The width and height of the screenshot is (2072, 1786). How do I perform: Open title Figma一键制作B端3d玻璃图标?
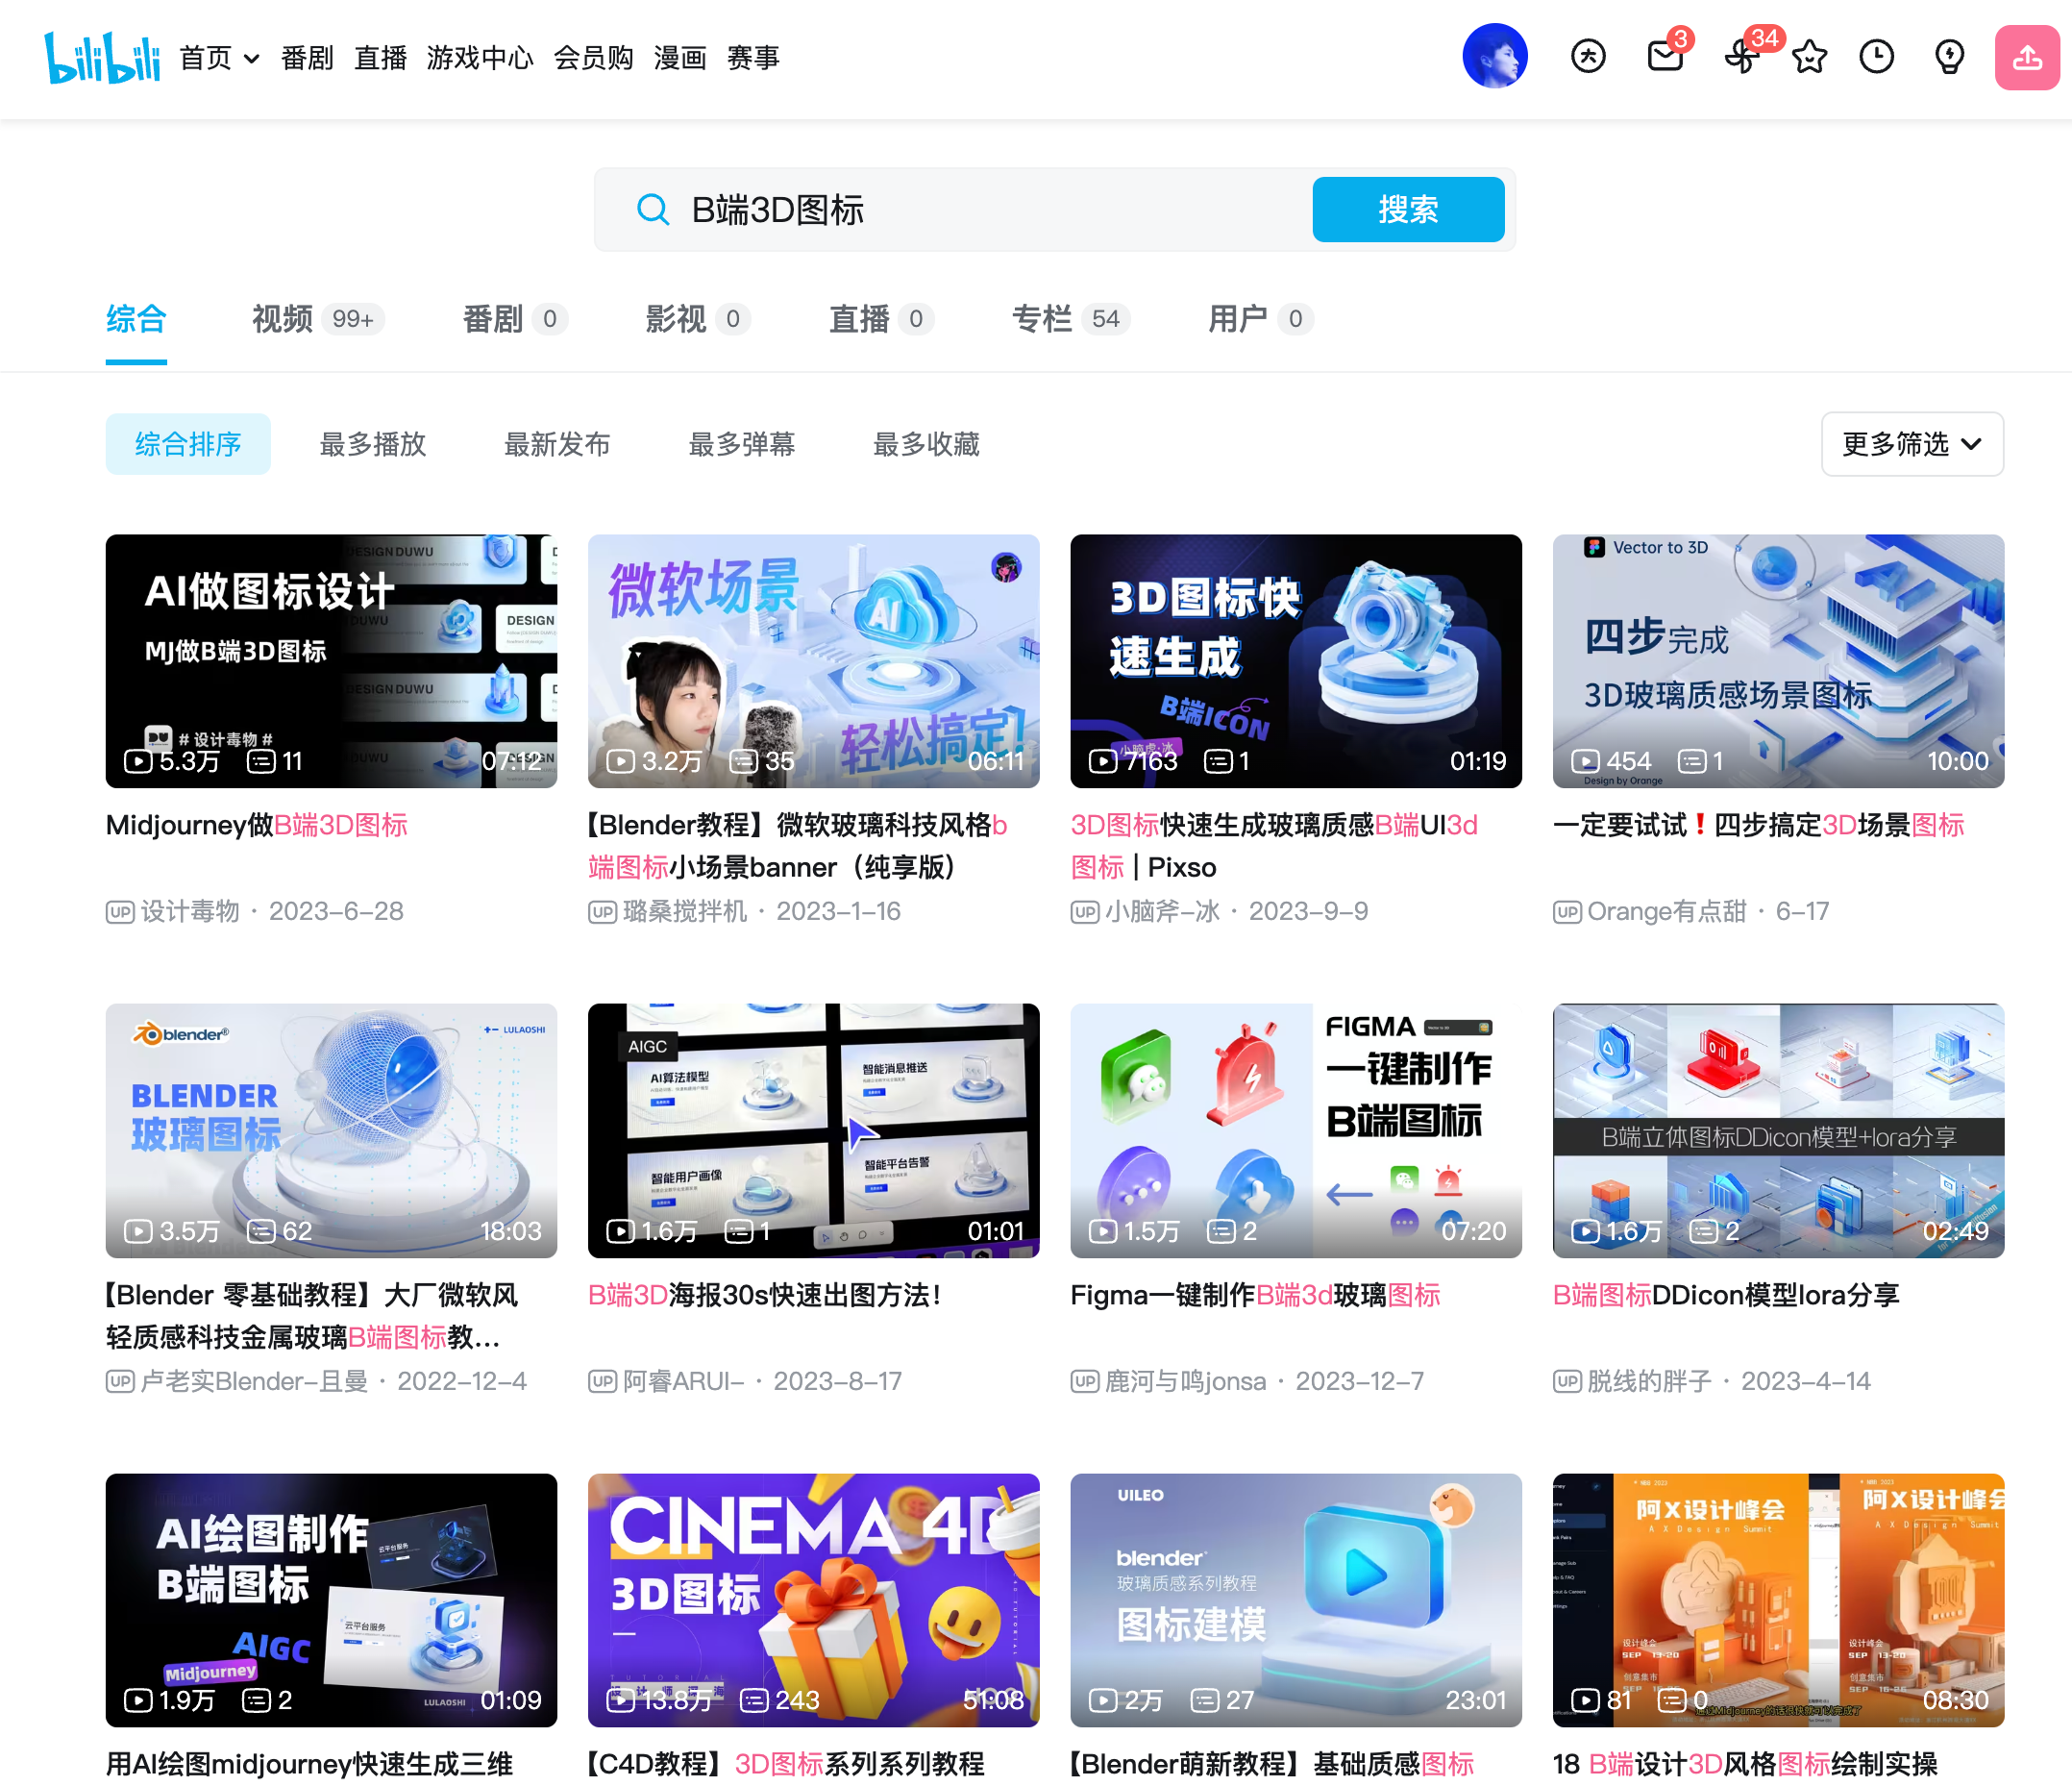click(x=1256, y=1295)
